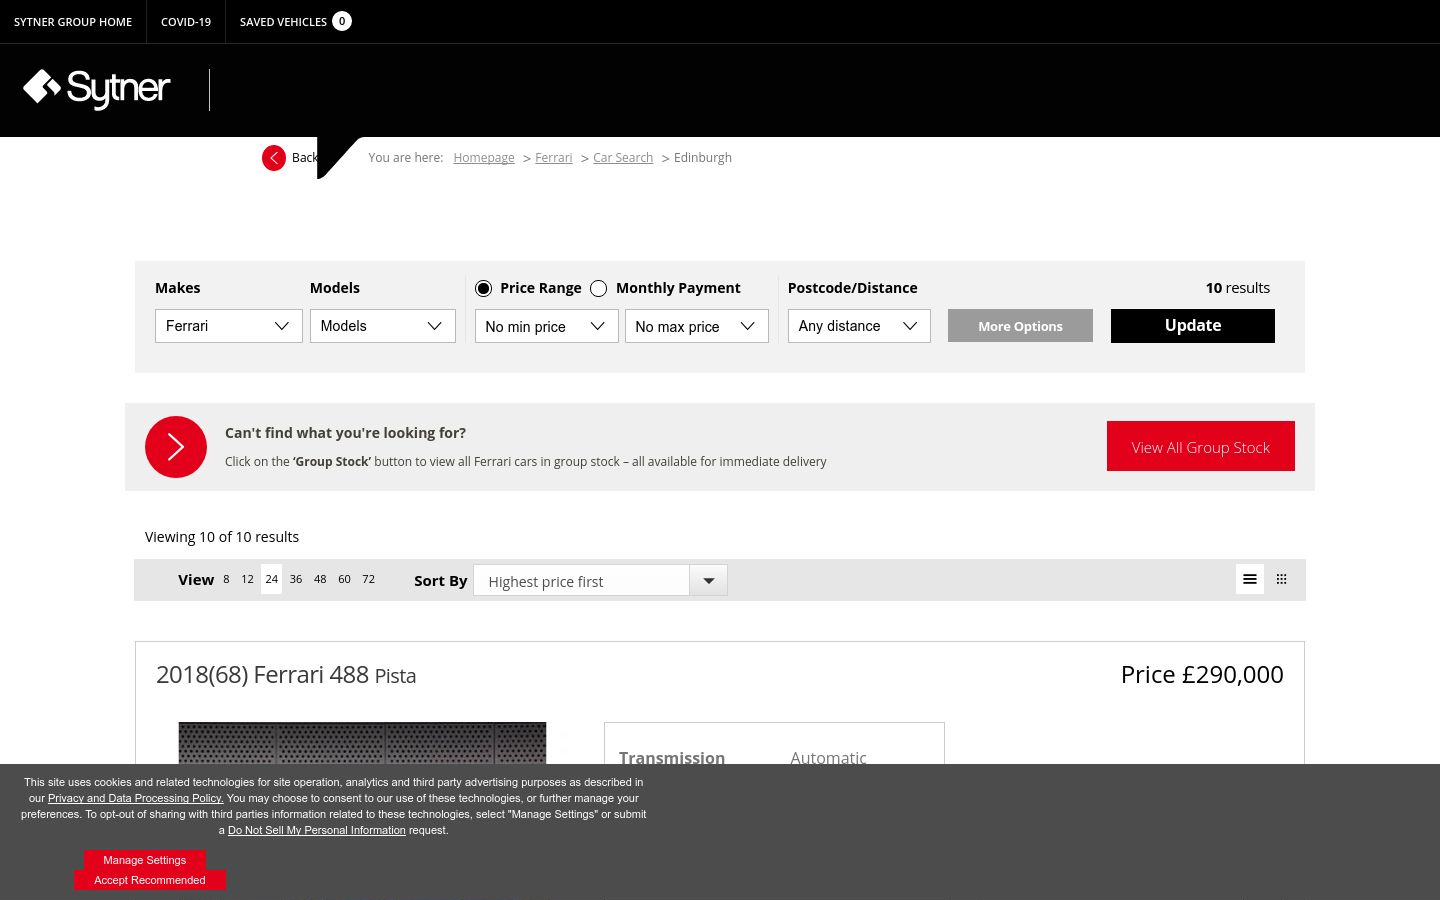Click the Edinburgh breadcrumb text
This screenshot has width=1440, height=900.
(x=703, y=158)
